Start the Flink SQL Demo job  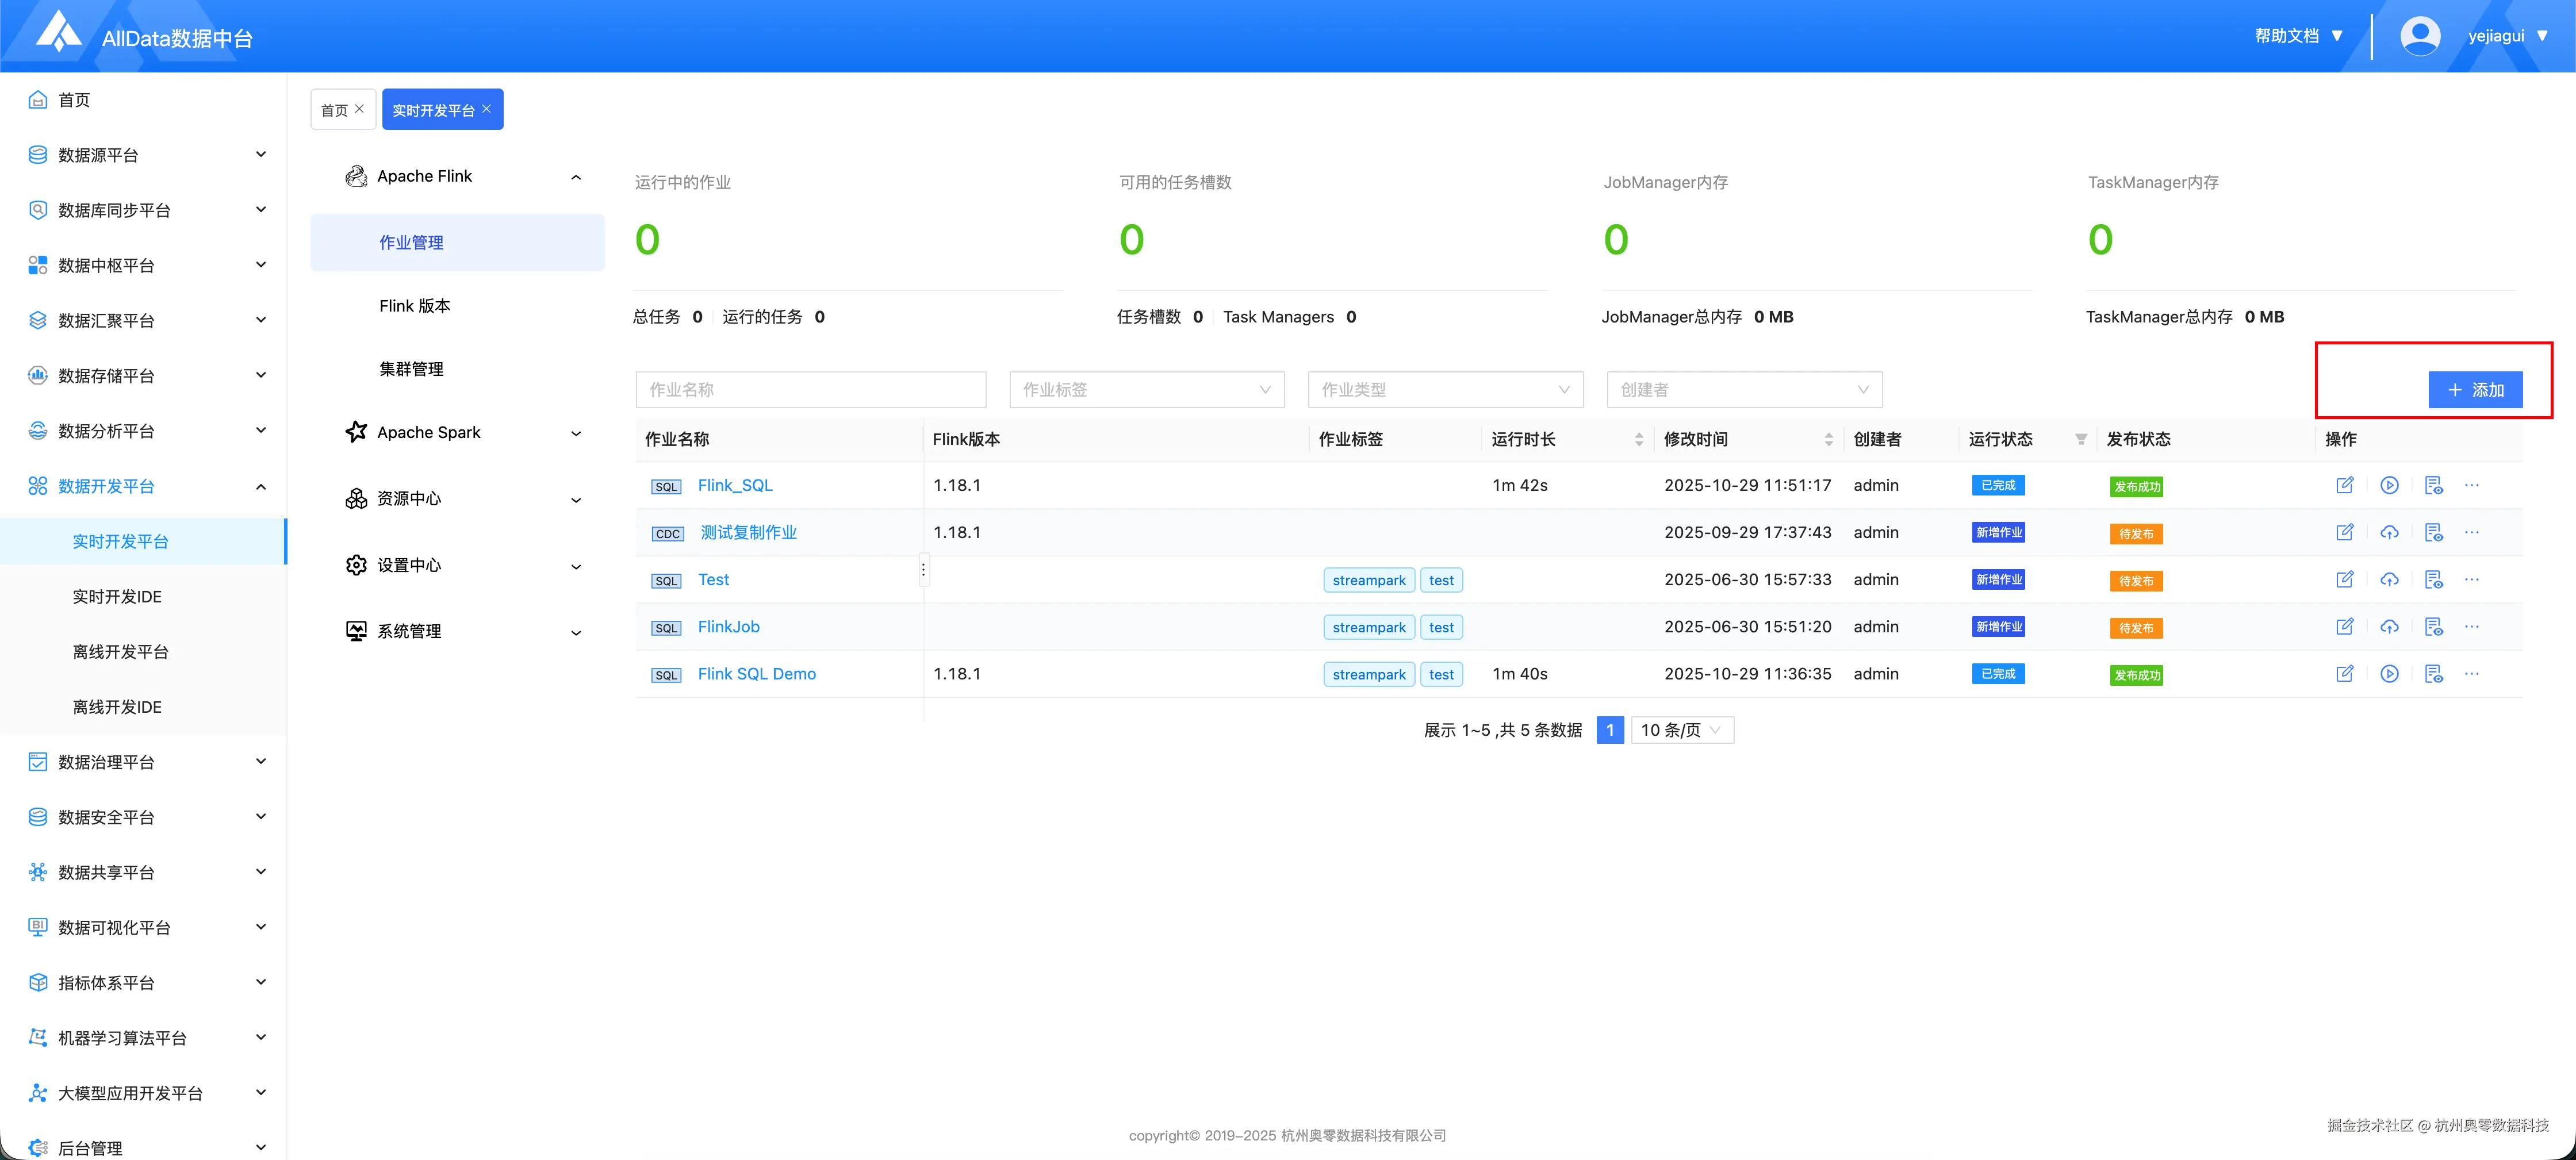2389,674
